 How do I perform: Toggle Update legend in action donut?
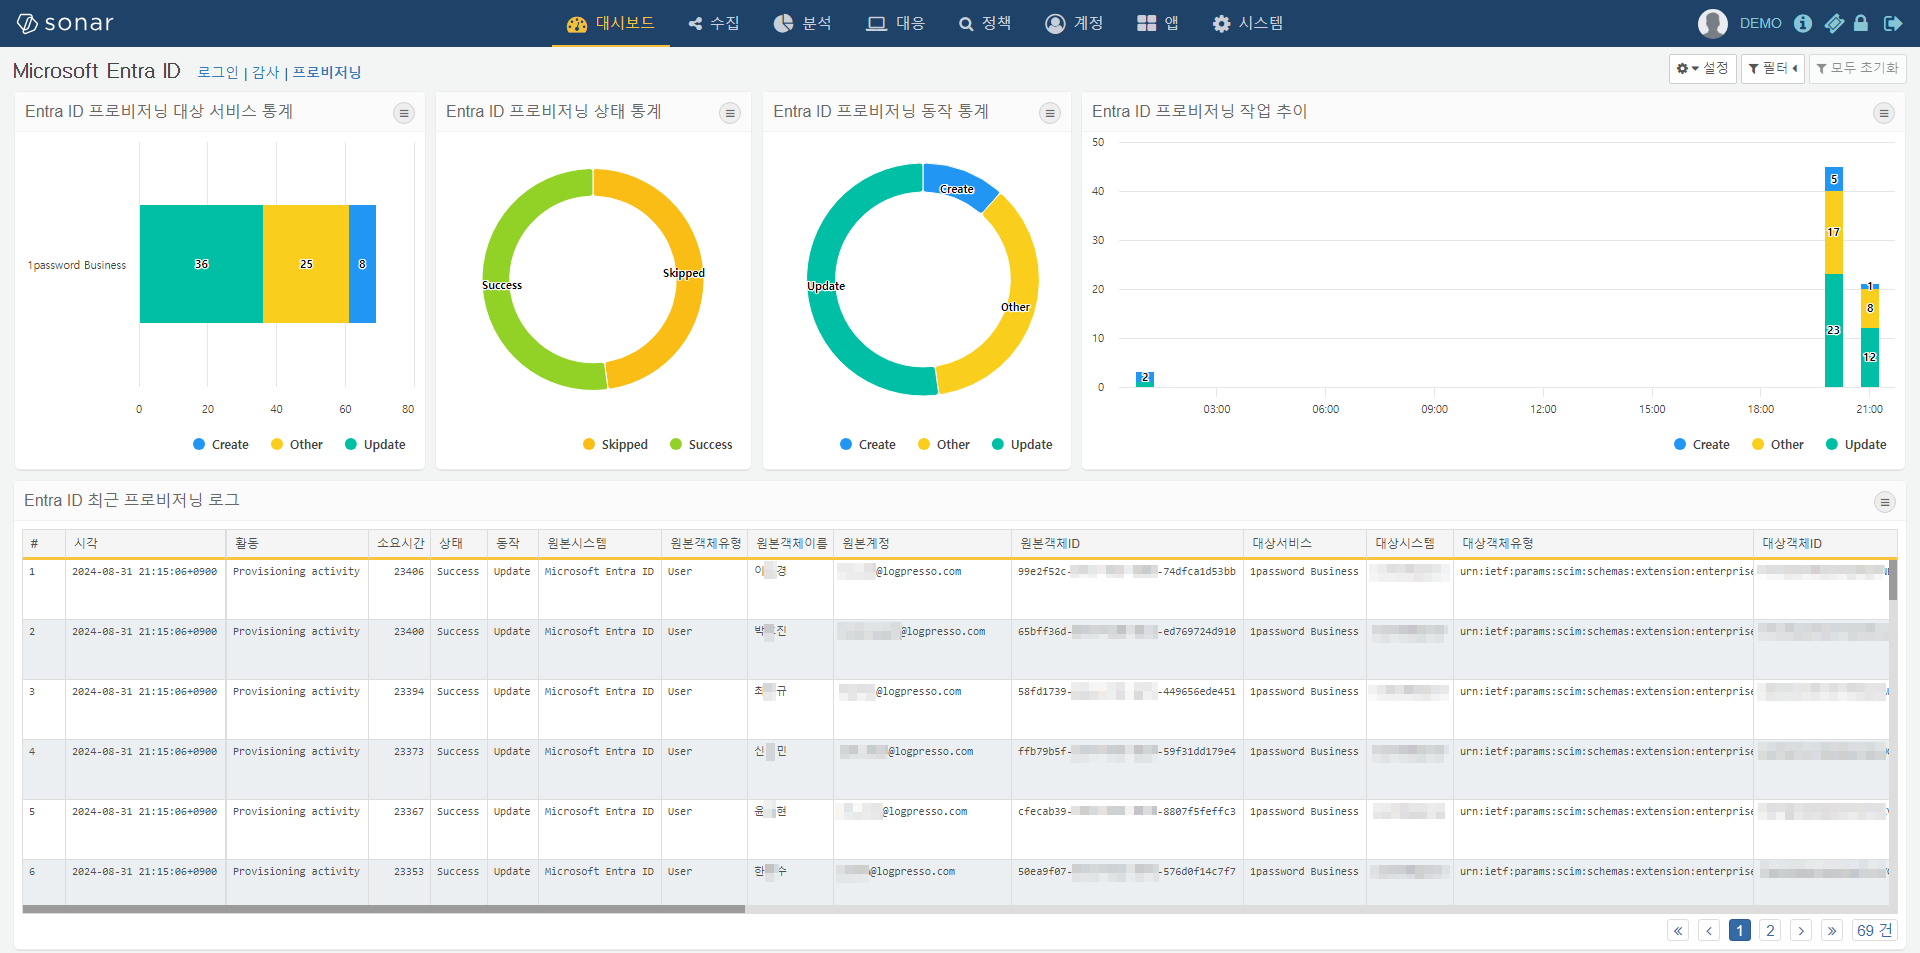1022,444
